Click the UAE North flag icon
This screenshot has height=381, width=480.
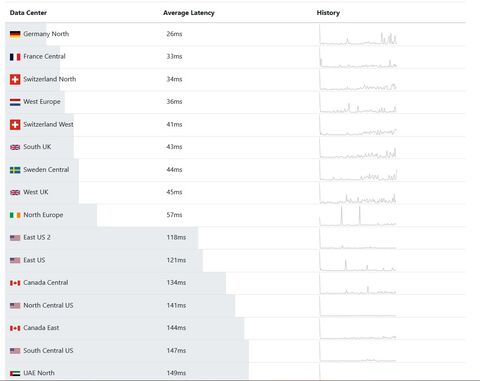15,373
